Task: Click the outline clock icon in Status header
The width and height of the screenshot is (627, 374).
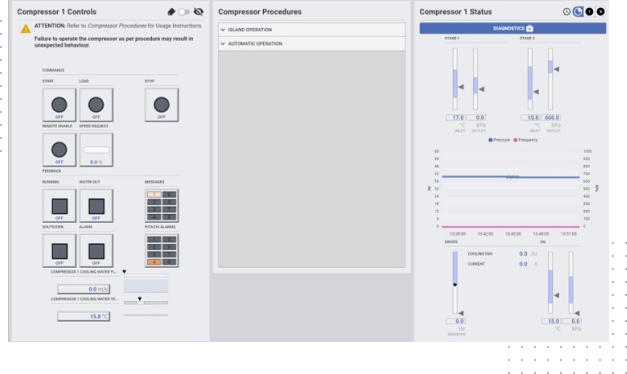Action: pyautogui.click(x=566, y=12)
